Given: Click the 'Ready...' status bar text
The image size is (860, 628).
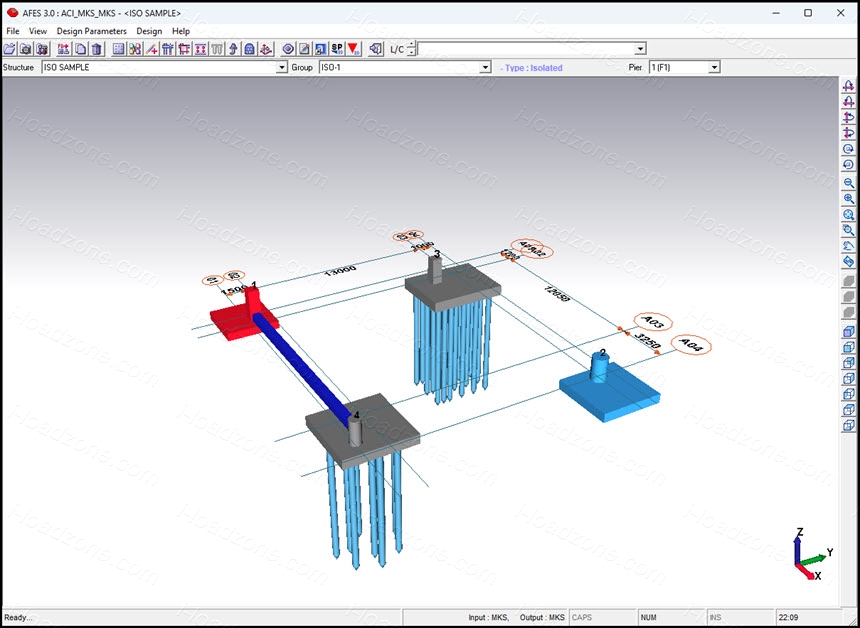Looking at the screenshot, I should pyautogui.click(x=18, y=618).
